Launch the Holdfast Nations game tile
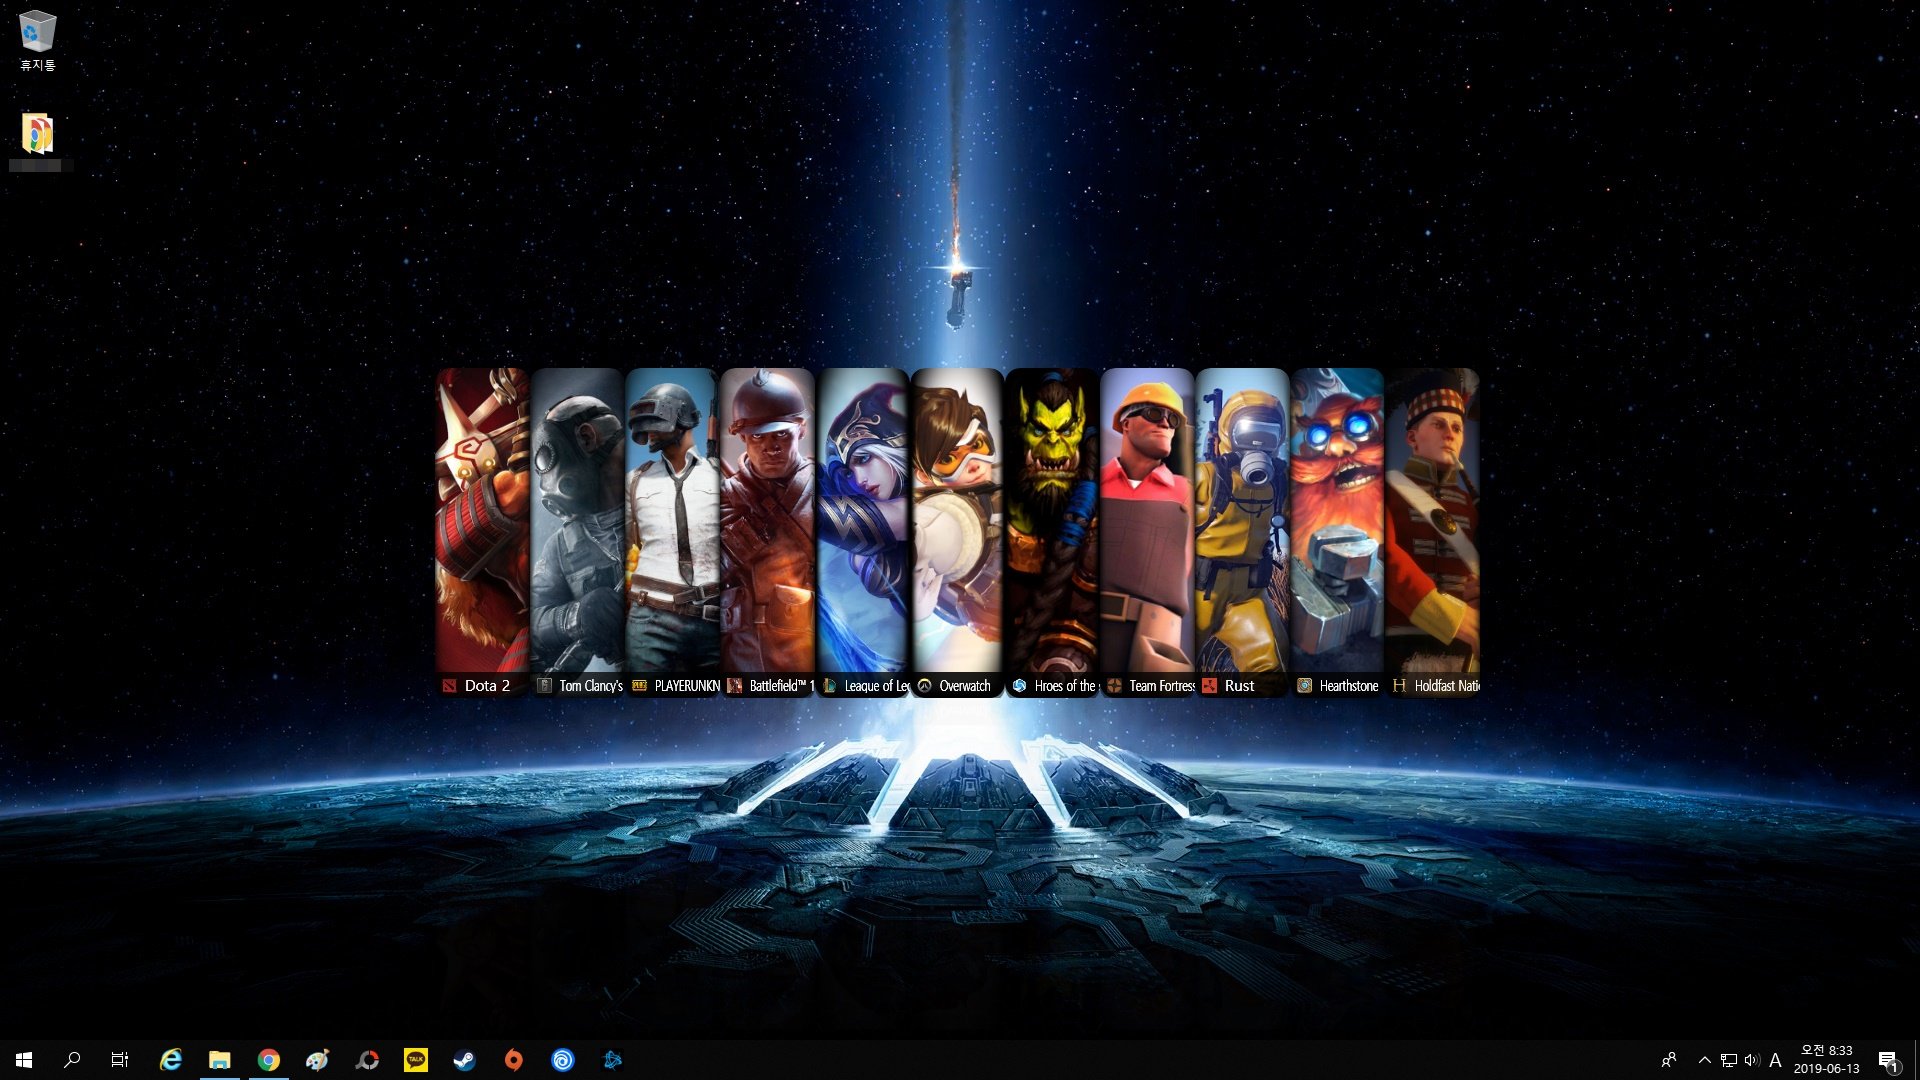Screen dimensions: 1920x1080 pos(1432,531)
